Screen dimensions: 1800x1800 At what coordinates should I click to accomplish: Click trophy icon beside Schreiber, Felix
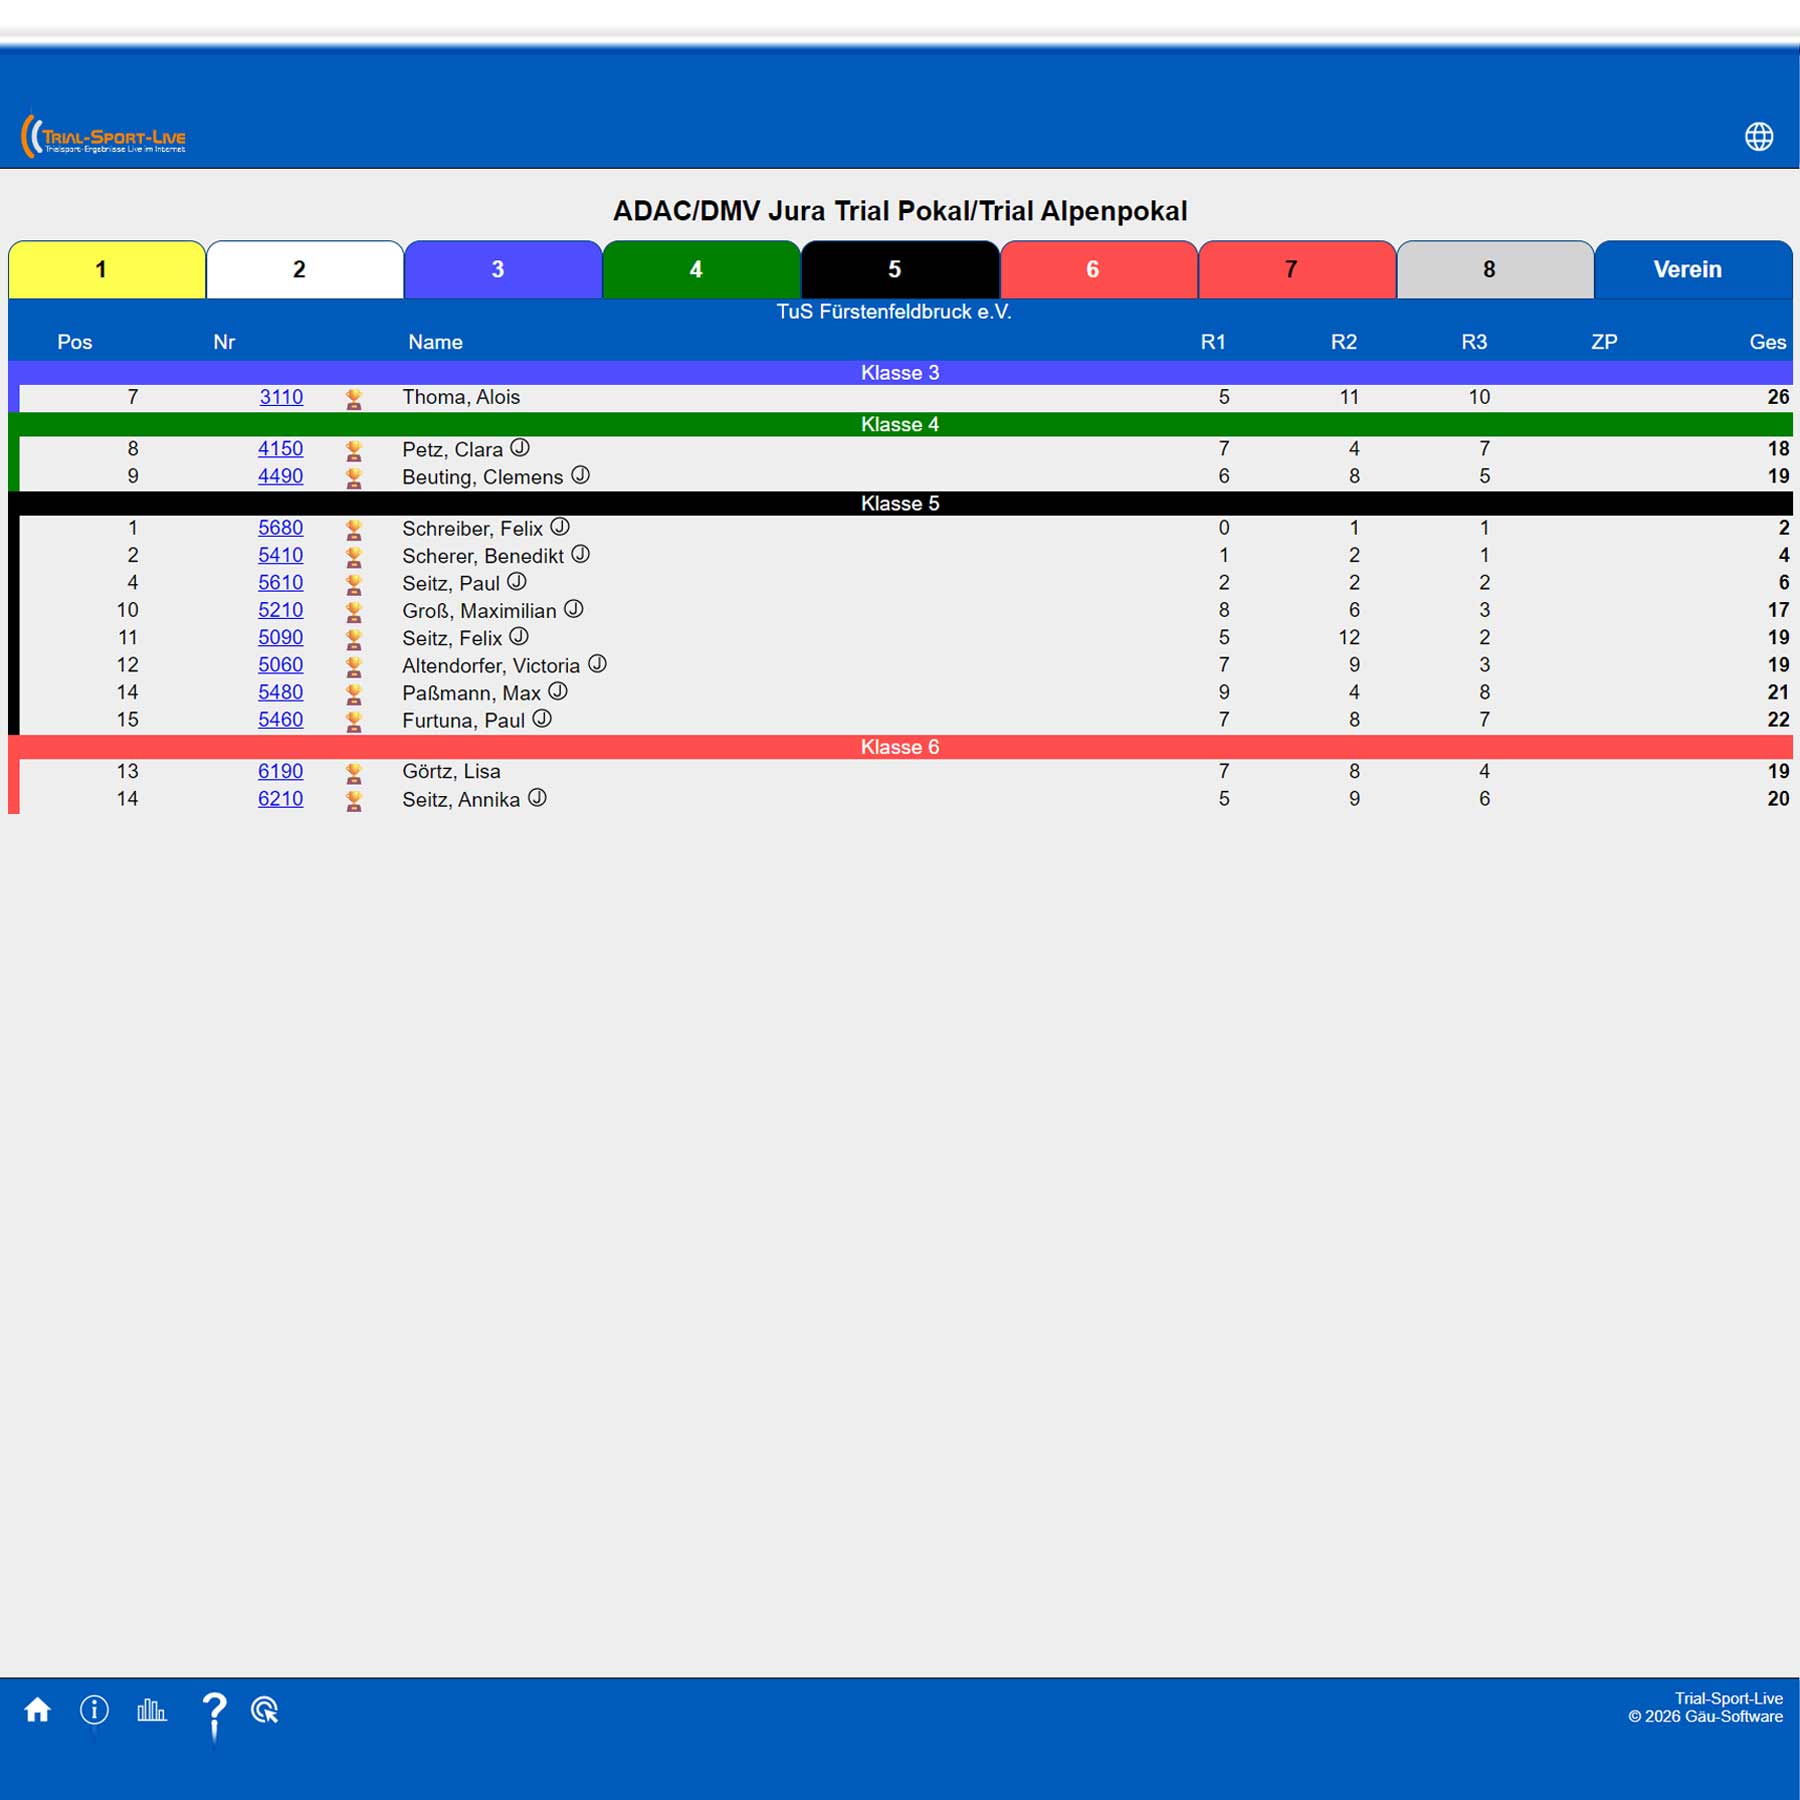(x=353, y=530)
